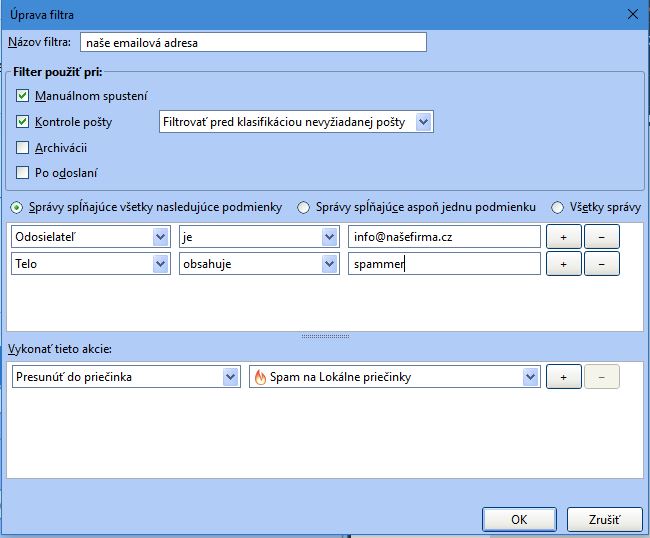Click the Spam folder flame icon

(x=260, y=377)
